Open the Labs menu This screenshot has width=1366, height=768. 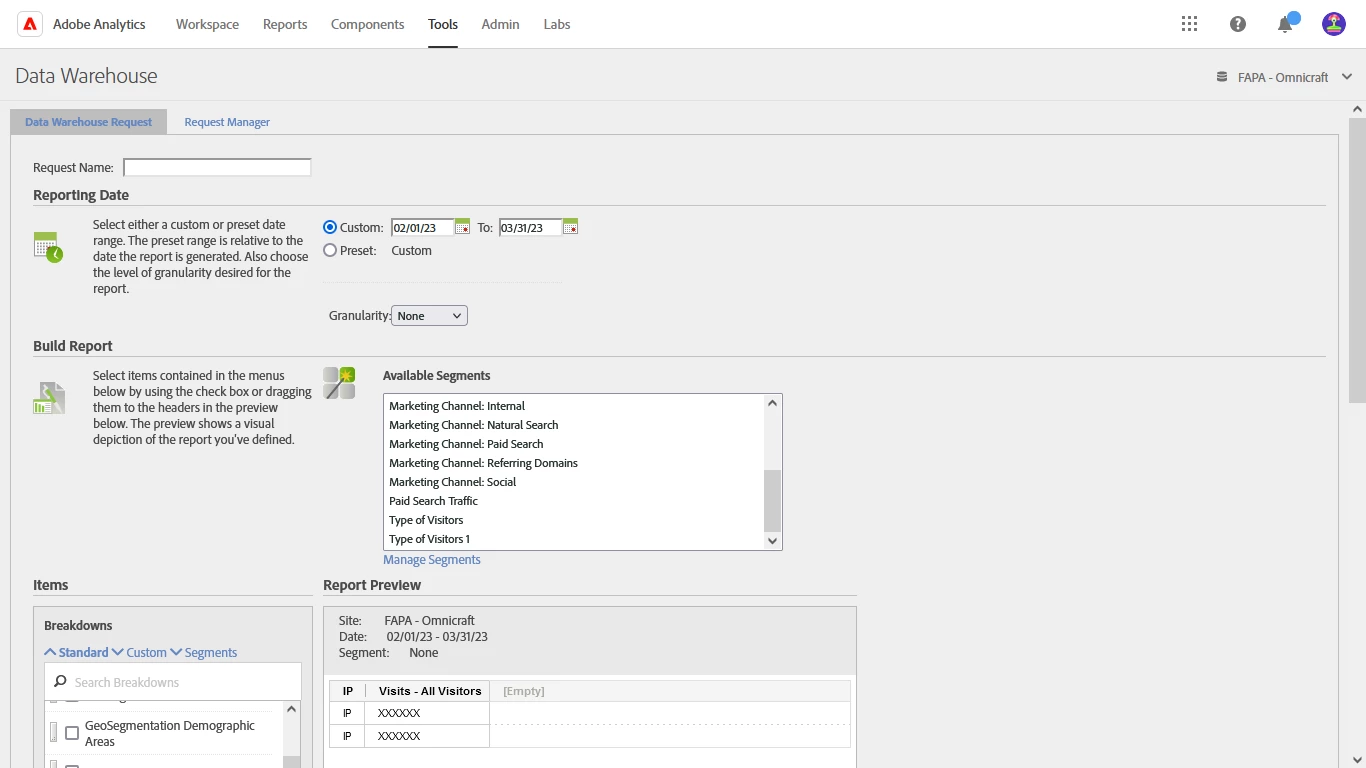click(557, 24)
